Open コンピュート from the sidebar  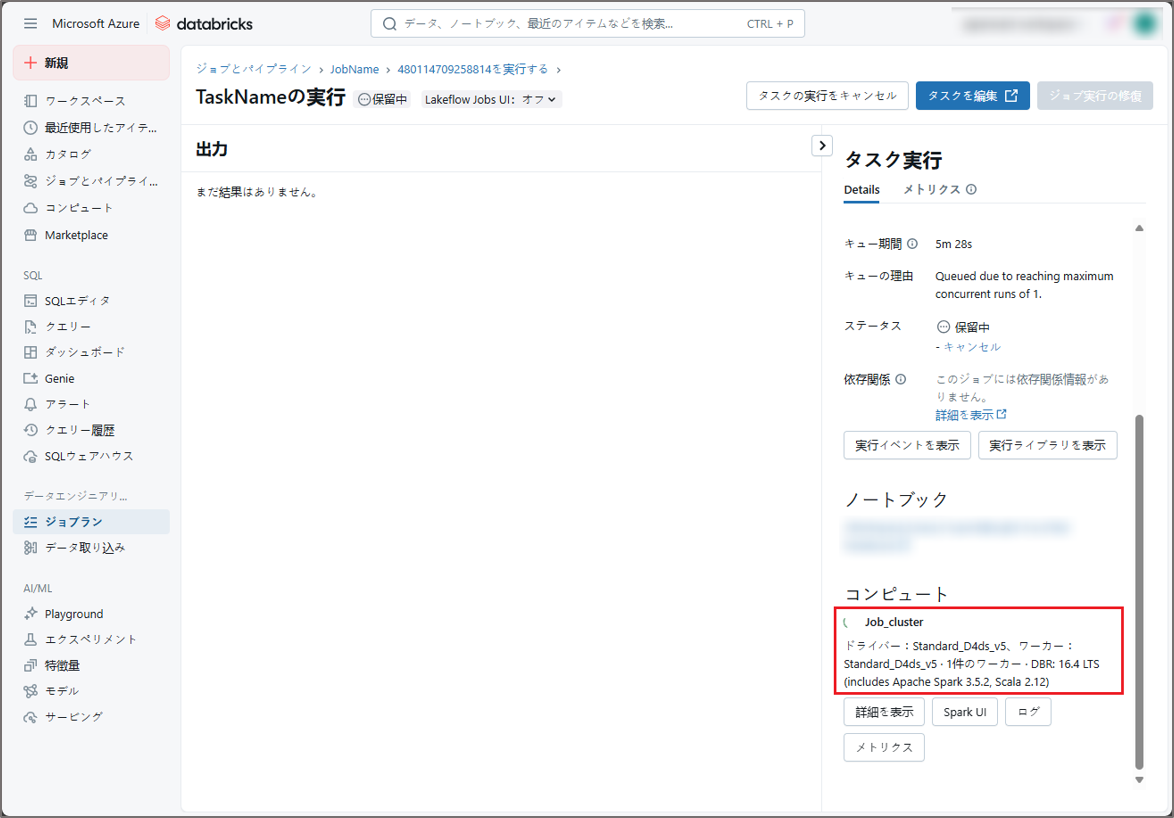(x=31, y=208)
